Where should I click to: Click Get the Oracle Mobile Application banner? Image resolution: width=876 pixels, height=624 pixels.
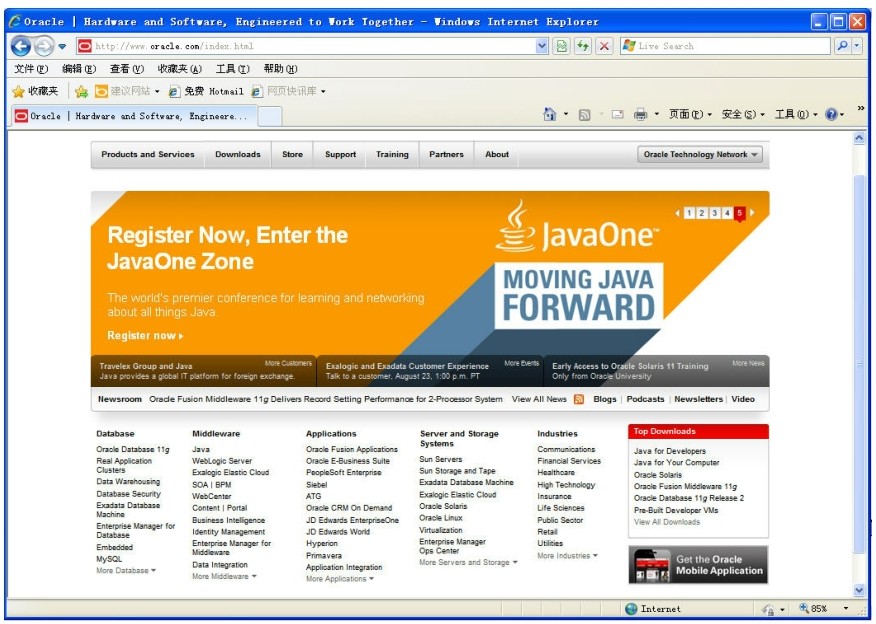[x=698, y=565]
